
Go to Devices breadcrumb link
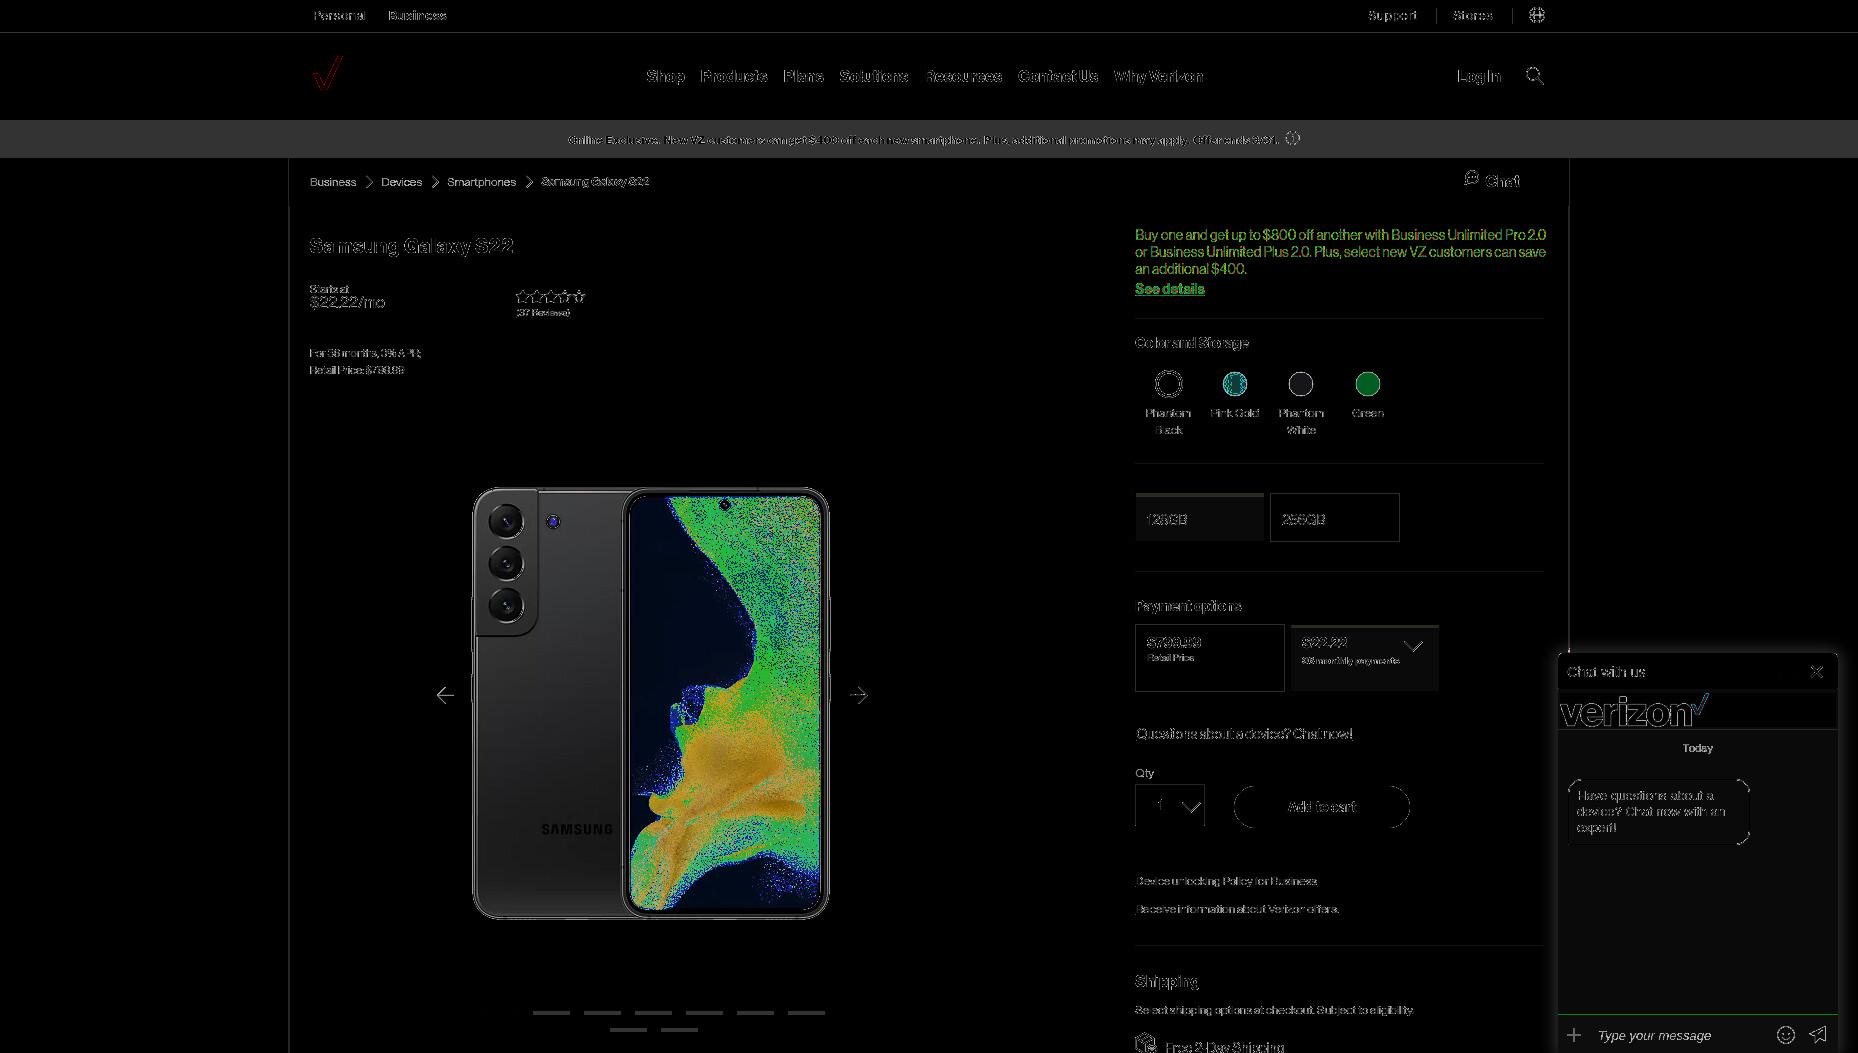401,182
